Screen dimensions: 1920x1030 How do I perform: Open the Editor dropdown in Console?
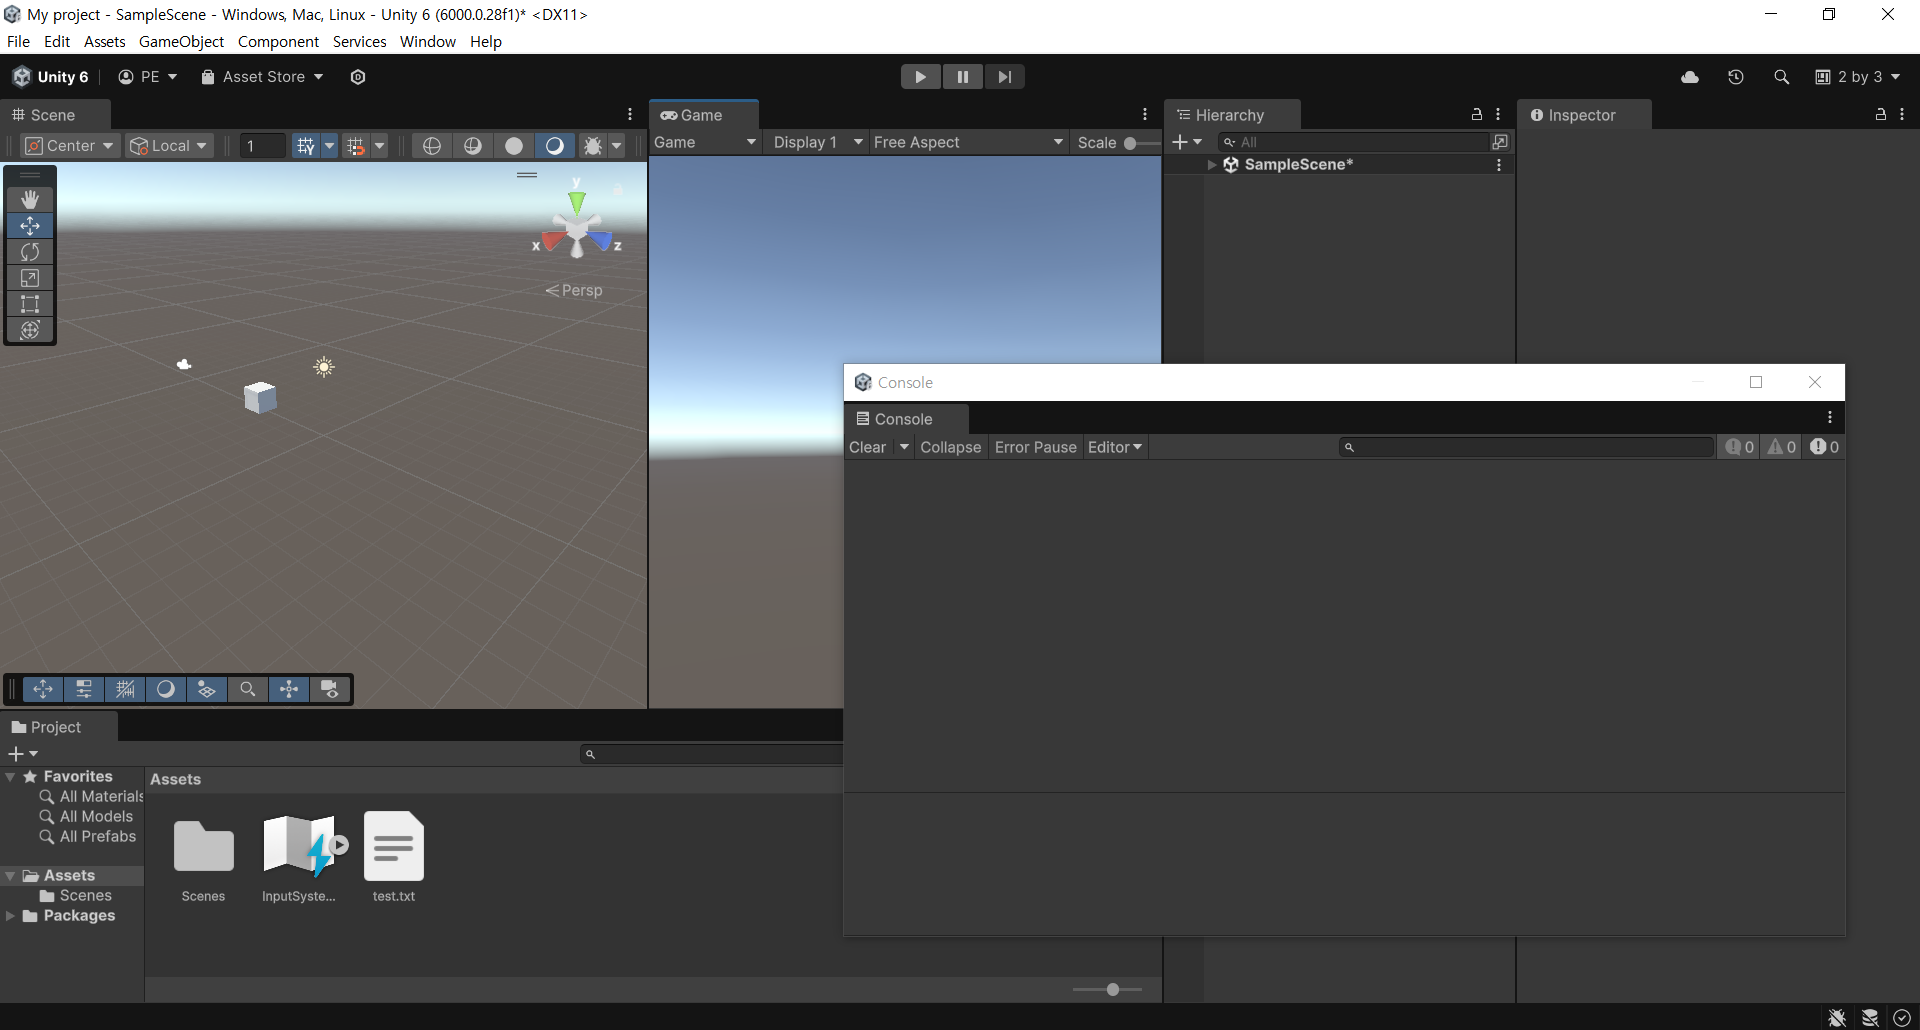pos(1115,447)
